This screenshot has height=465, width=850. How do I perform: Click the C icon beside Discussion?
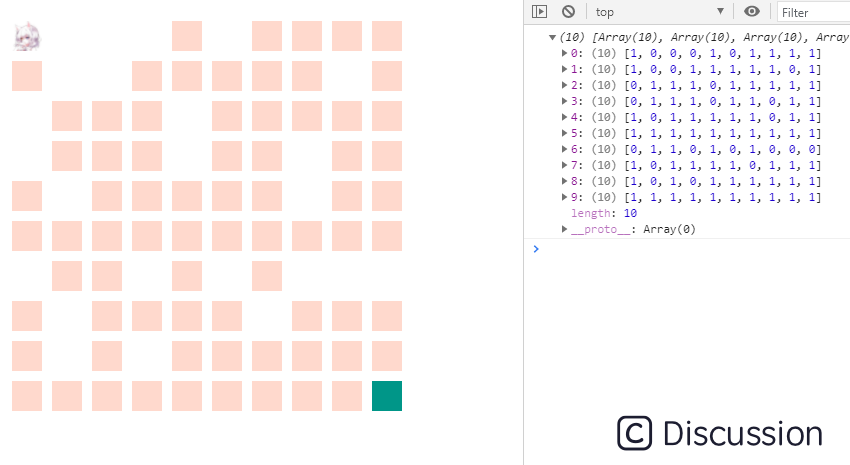634,433
